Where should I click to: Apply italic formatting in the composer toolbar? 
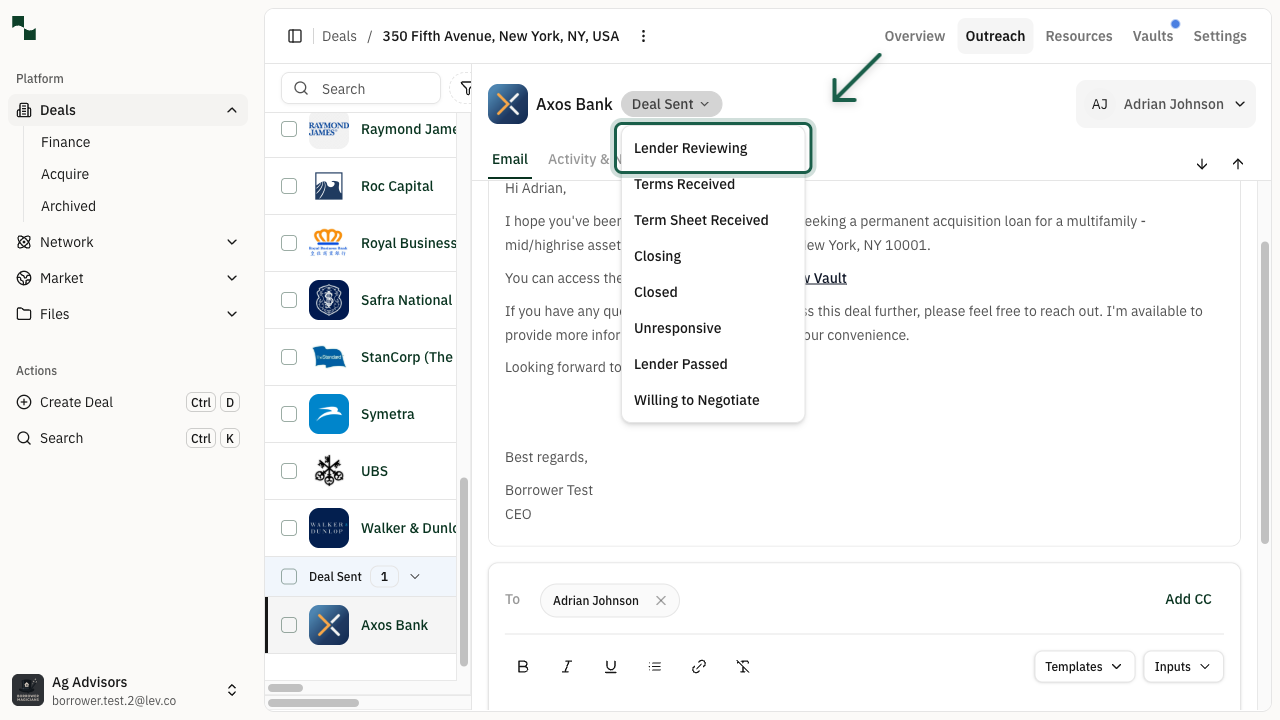click(567, 666)
